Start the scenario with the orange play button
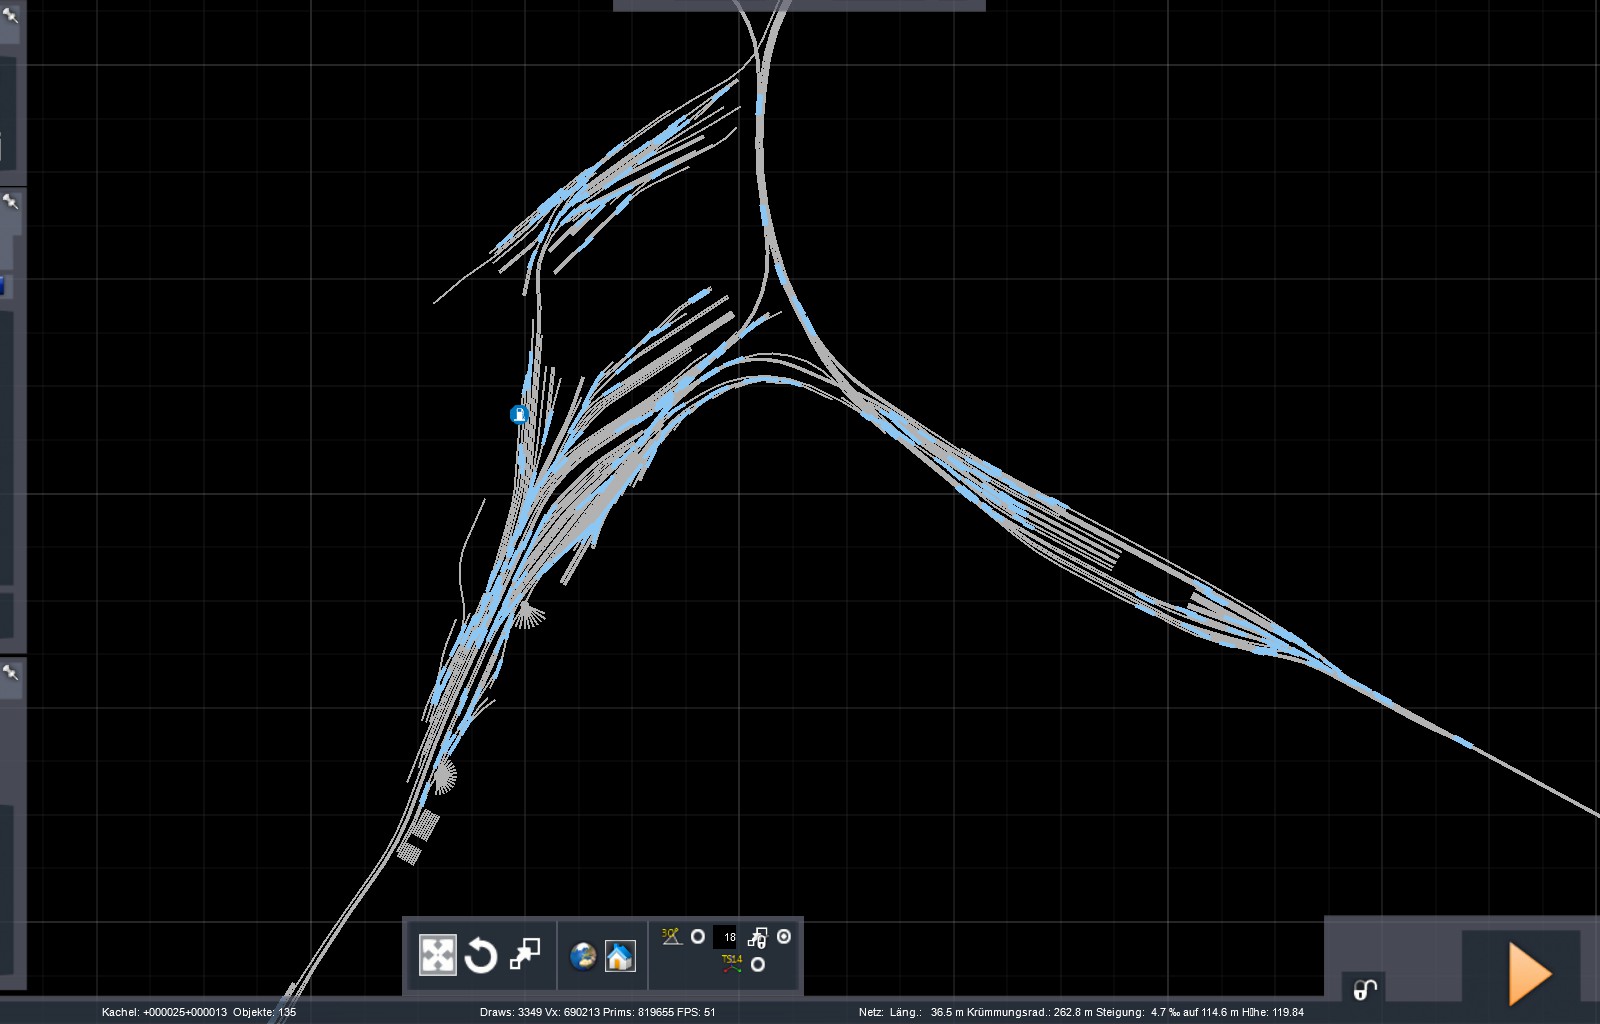Image resolution: width=1600 pixels, height=1024 pixels. point(1529,973)
